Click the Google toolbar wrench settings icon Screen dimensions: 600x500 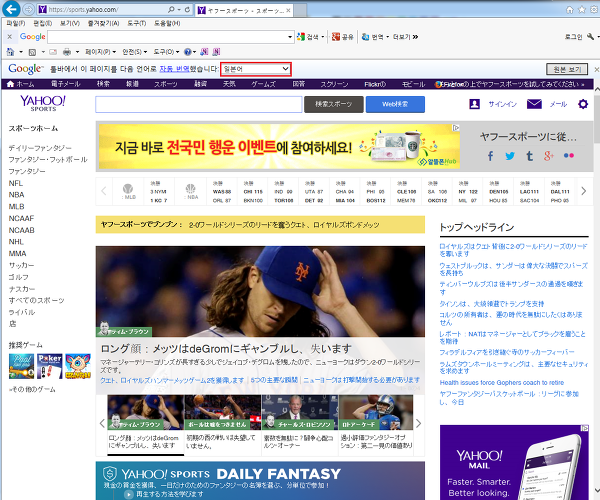[x=590, y=37]
